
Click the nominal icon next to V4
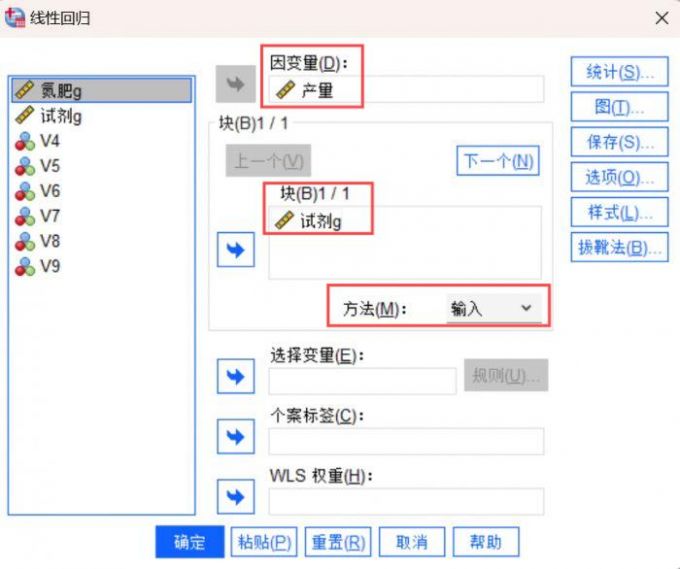25,141
